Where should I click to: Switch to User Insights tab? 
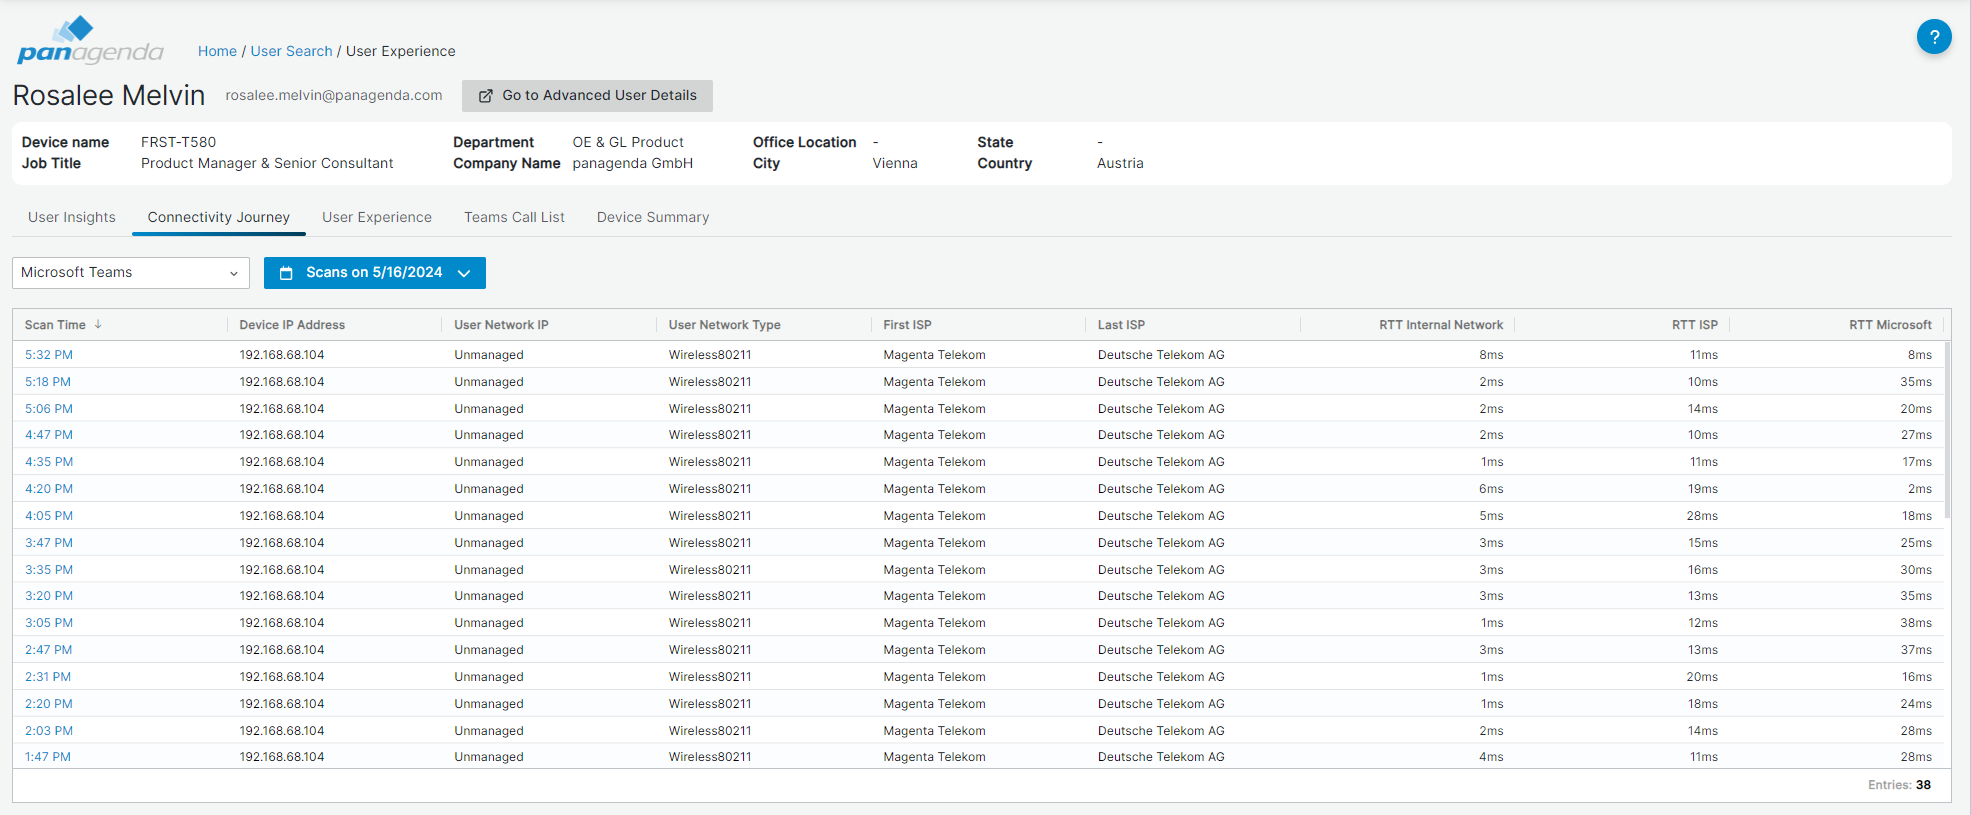[72, 217]
